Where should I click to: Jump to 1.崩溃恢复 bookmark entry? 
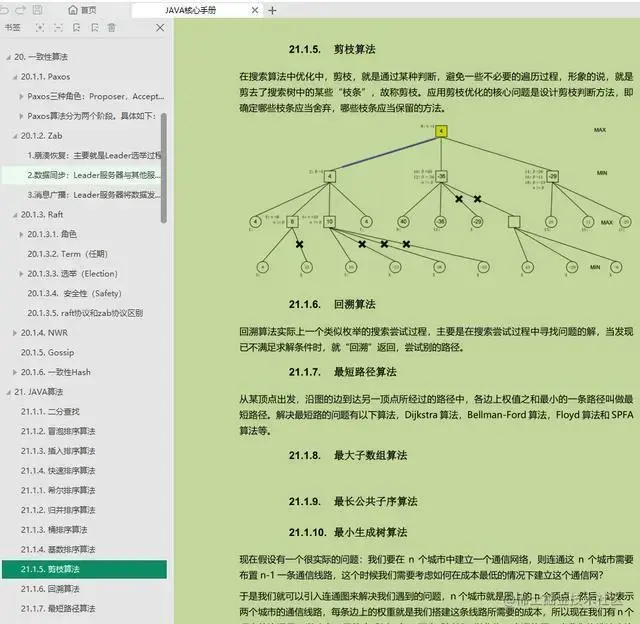tap(95, 155)
